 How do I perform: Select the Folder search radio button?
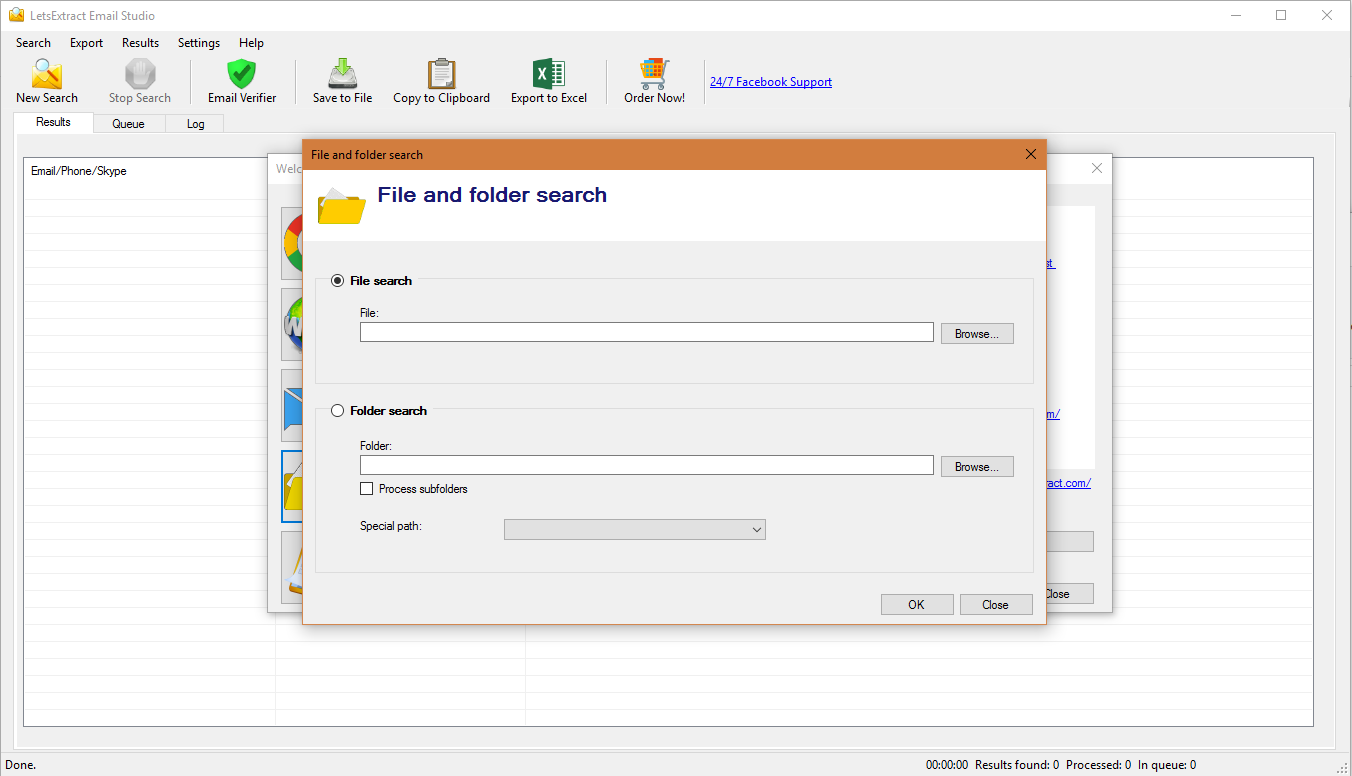click(338, 411)
